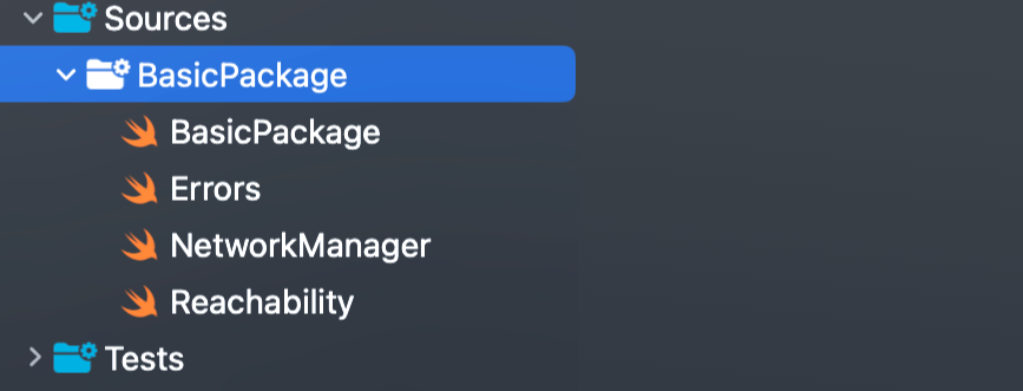Select the Tests folder label
1023x391 pixels.
(144, 359)
